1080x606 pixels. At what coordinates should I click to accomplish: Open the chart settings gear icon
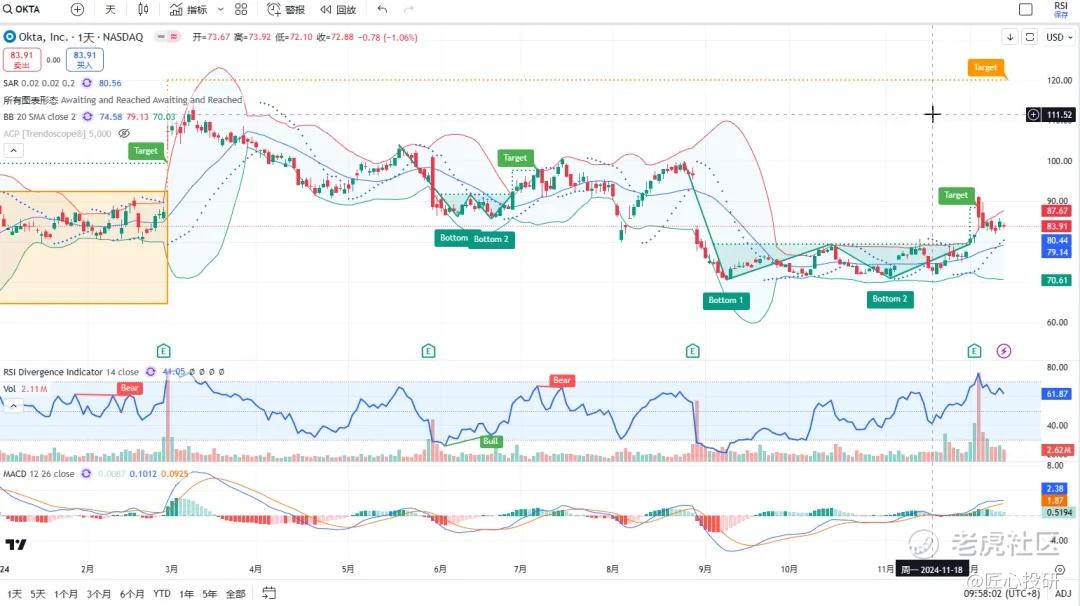(x=1060, y=570)
